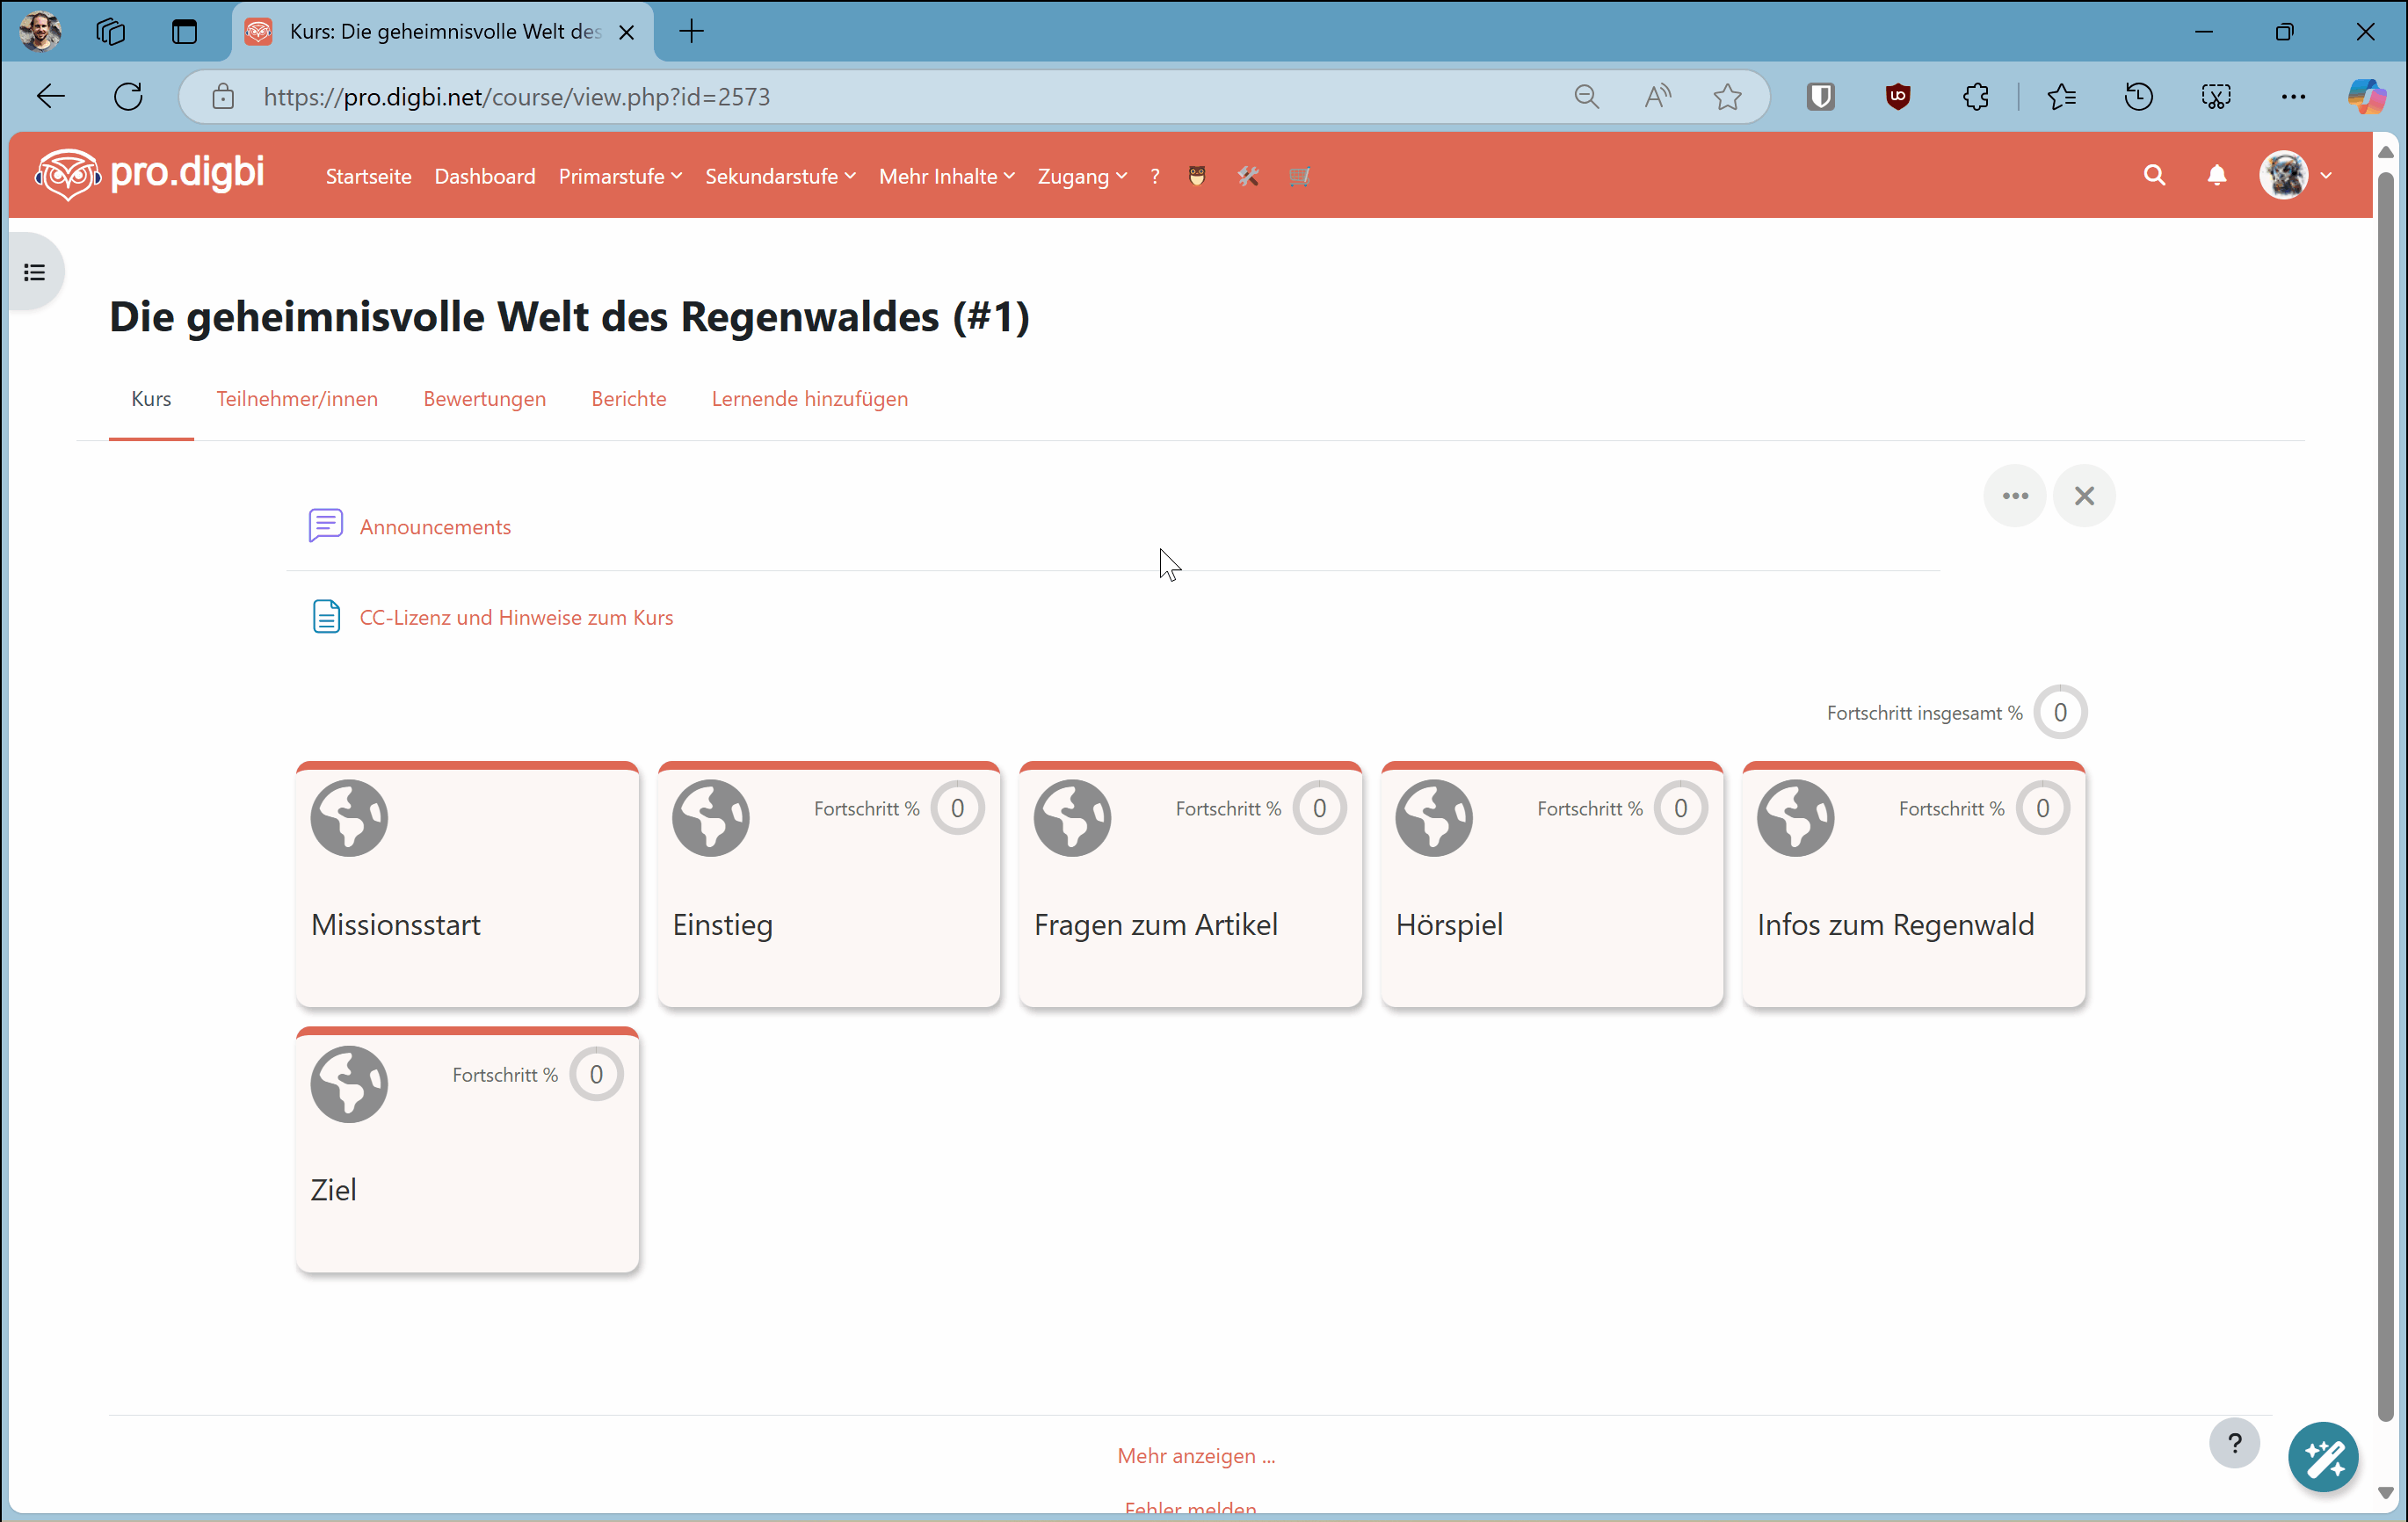Viewport: 2408px width, 1522px height.
Task: Open the Missionsstart section card
Action: (467, 884)
